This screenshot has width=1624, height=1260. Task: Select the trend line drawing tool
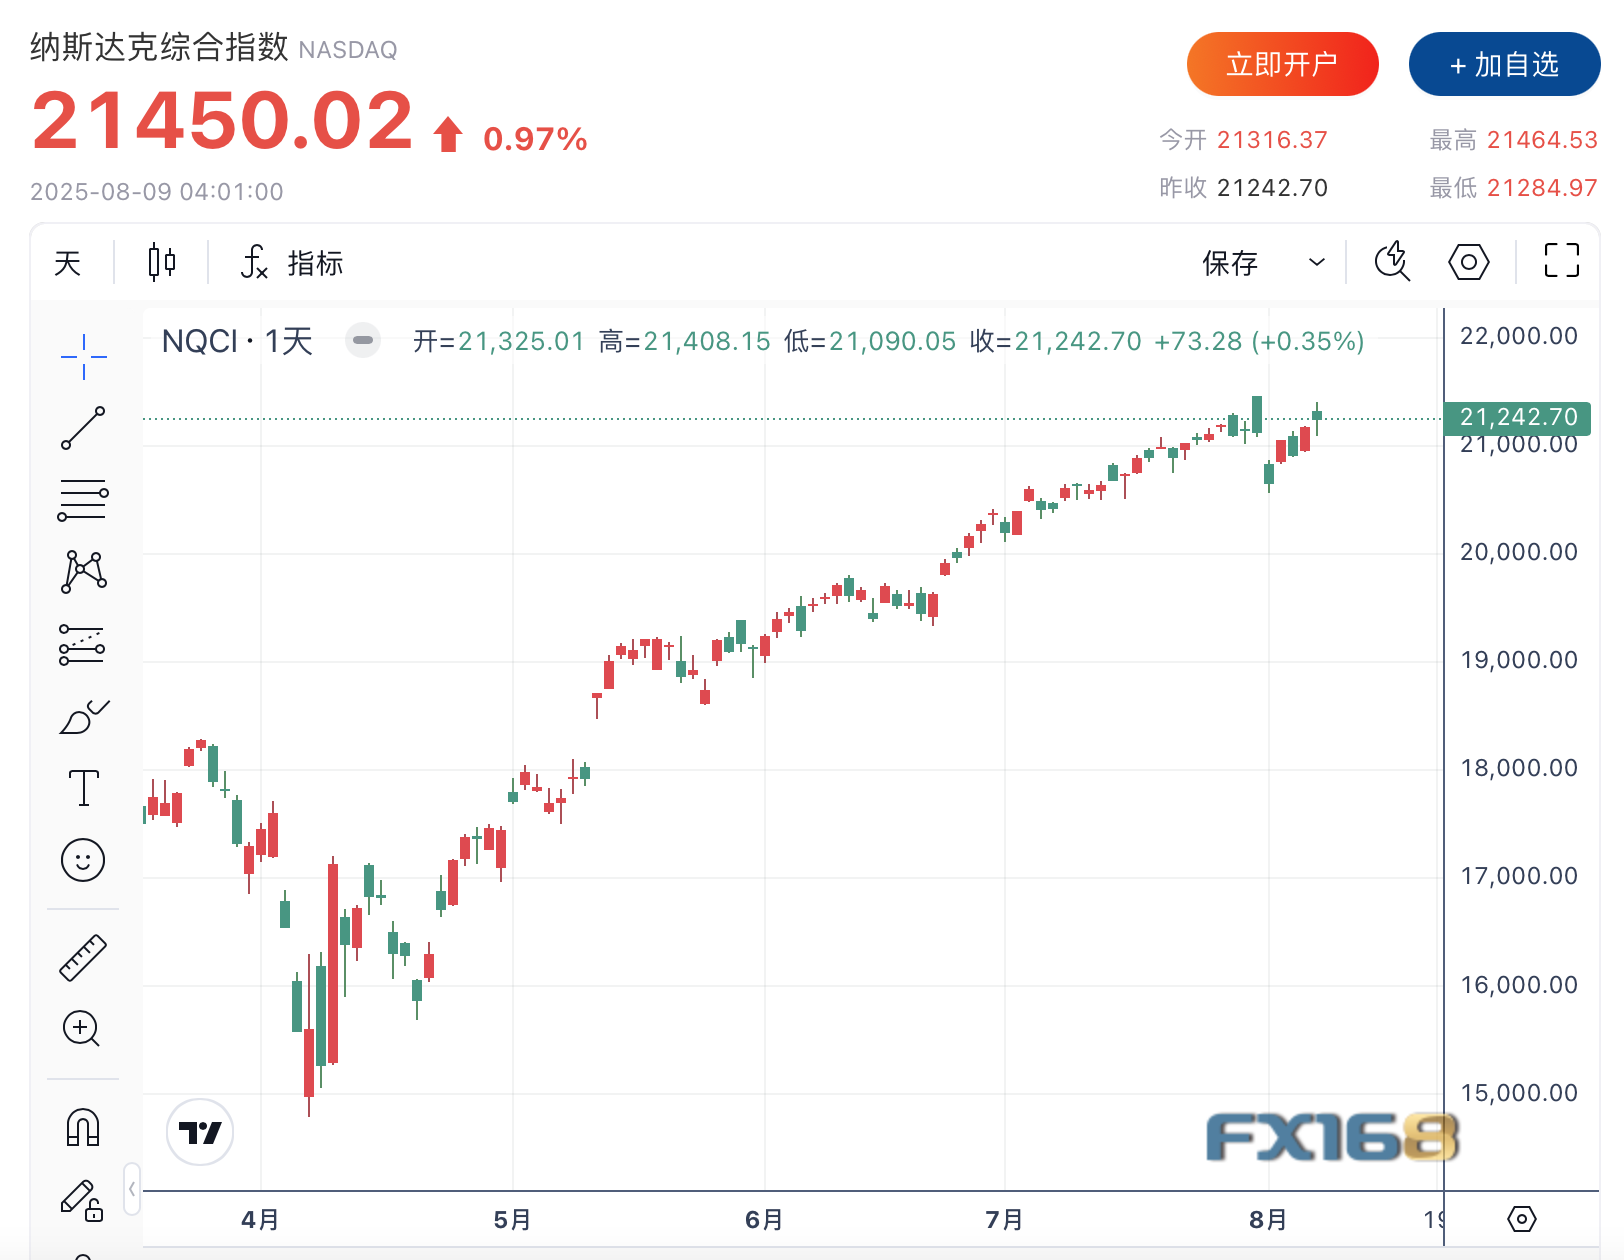click(x=83, y=428)
